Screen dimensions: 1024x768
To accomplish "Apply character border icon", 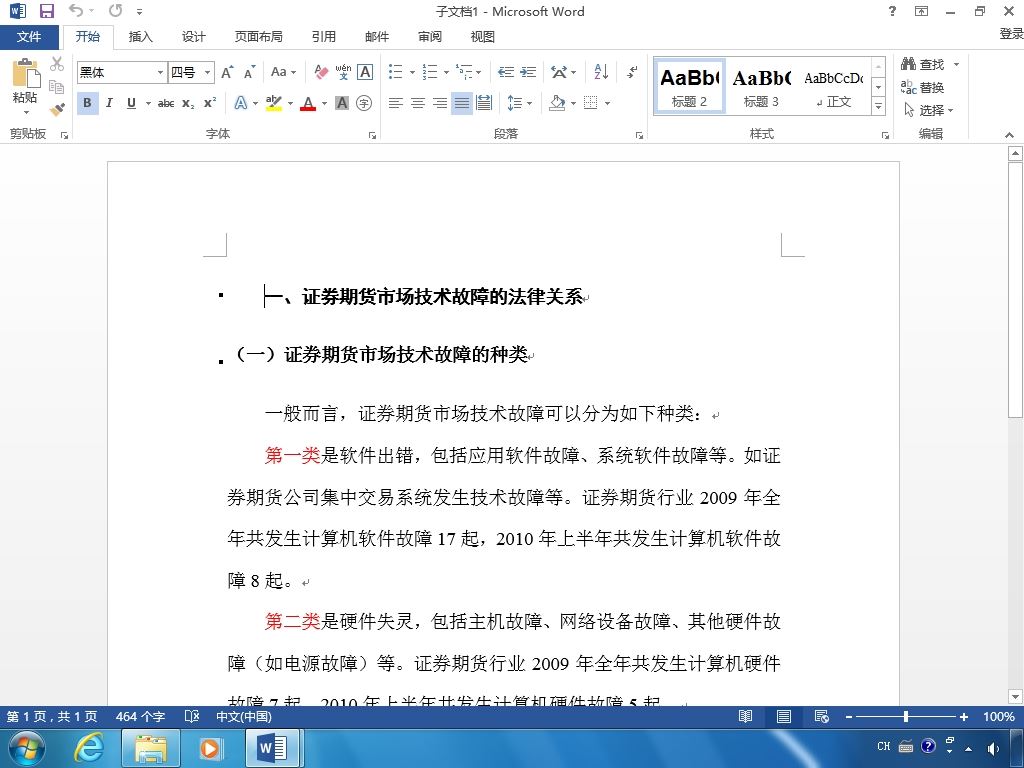I will (x=365, y=72).
